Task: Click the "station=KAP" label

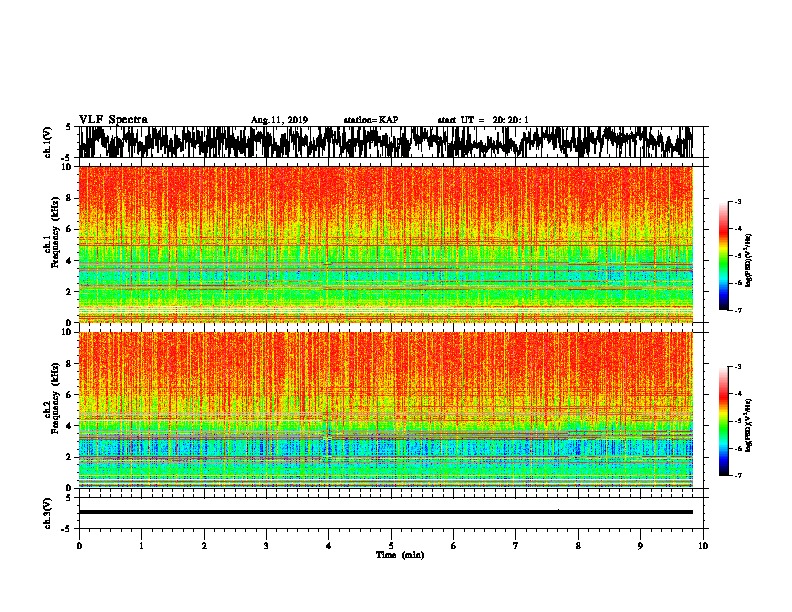Action: click(371, 120)
